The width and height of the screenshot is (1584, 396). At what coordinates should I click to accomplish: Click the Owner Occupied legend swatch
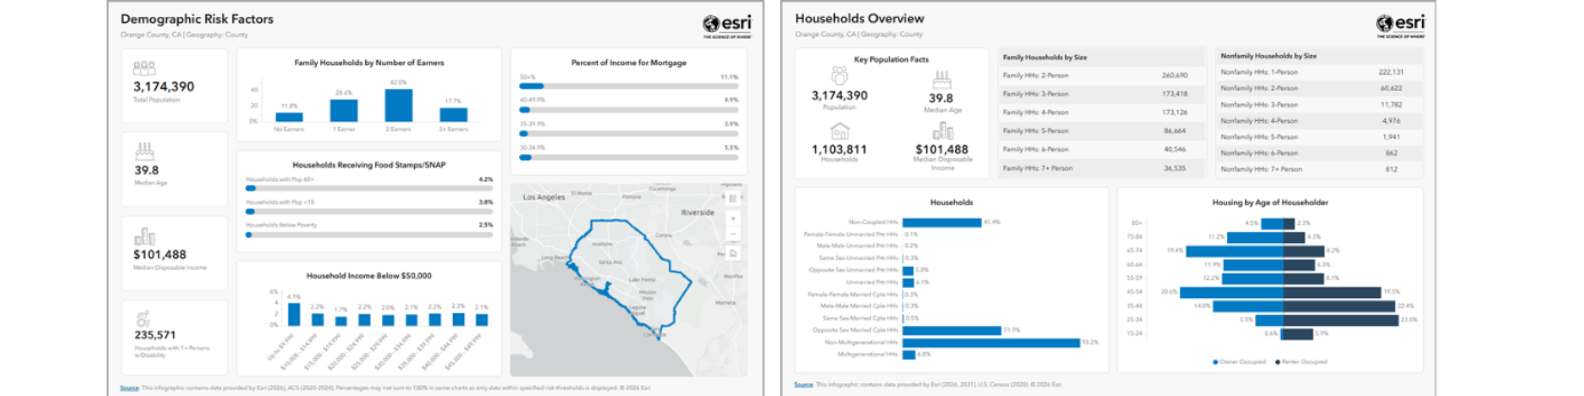tap(1215, 362)
